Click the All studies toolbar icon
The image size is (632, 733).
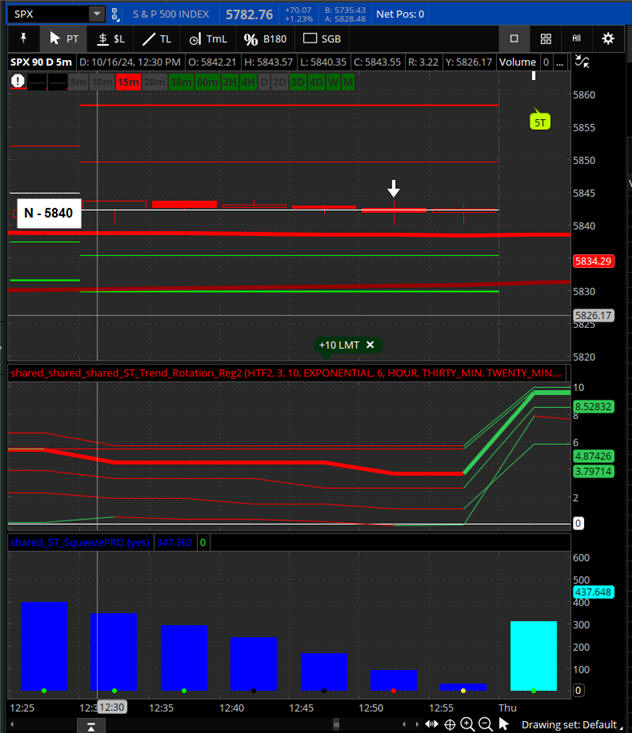point(576,39)
